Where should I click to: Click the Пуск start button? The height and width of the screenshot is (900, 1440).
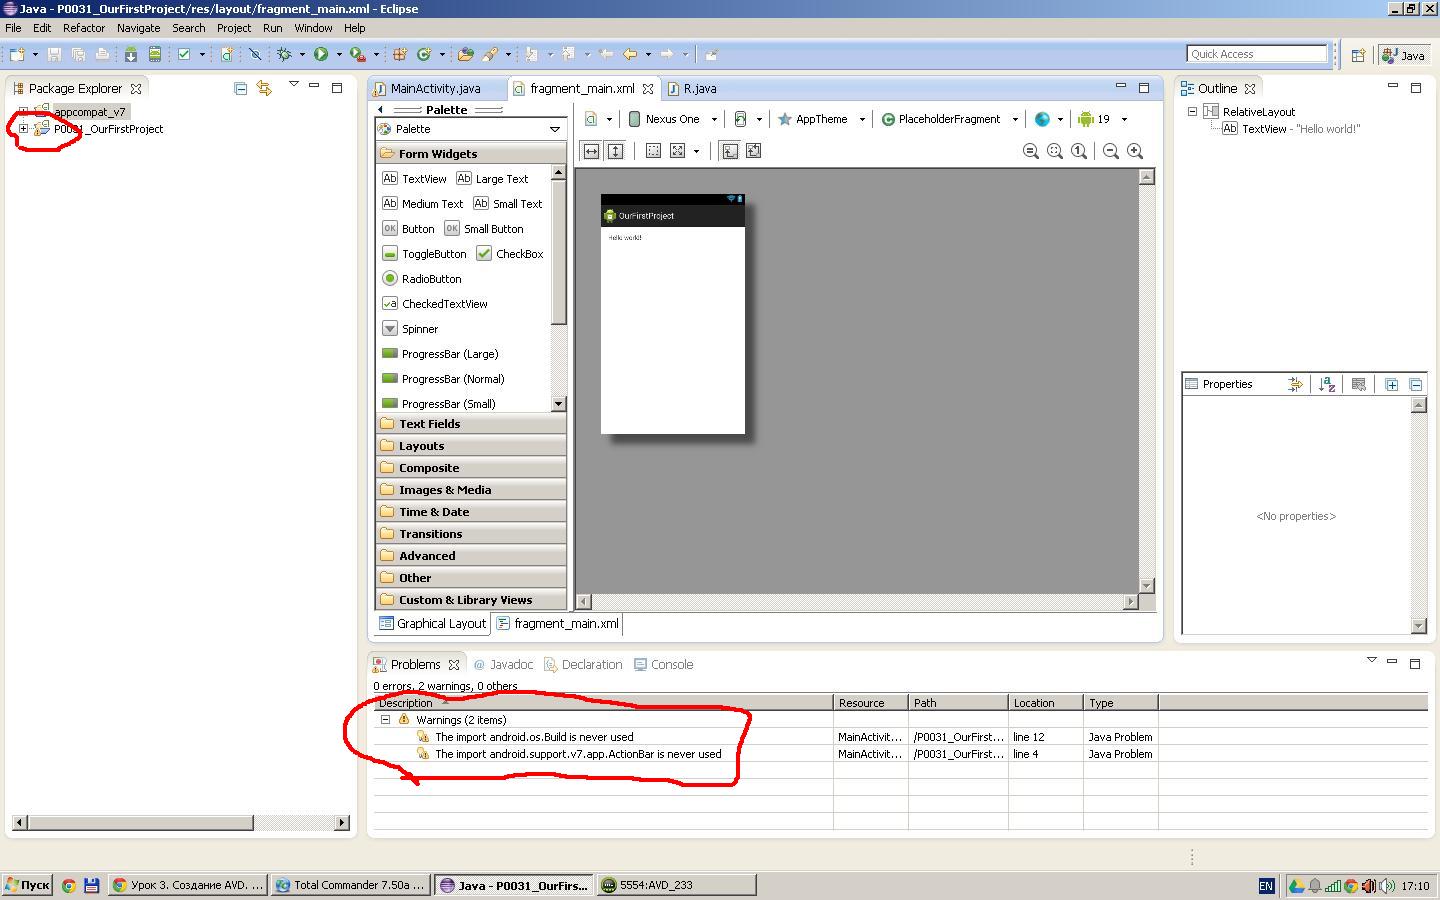pos(27,885)
